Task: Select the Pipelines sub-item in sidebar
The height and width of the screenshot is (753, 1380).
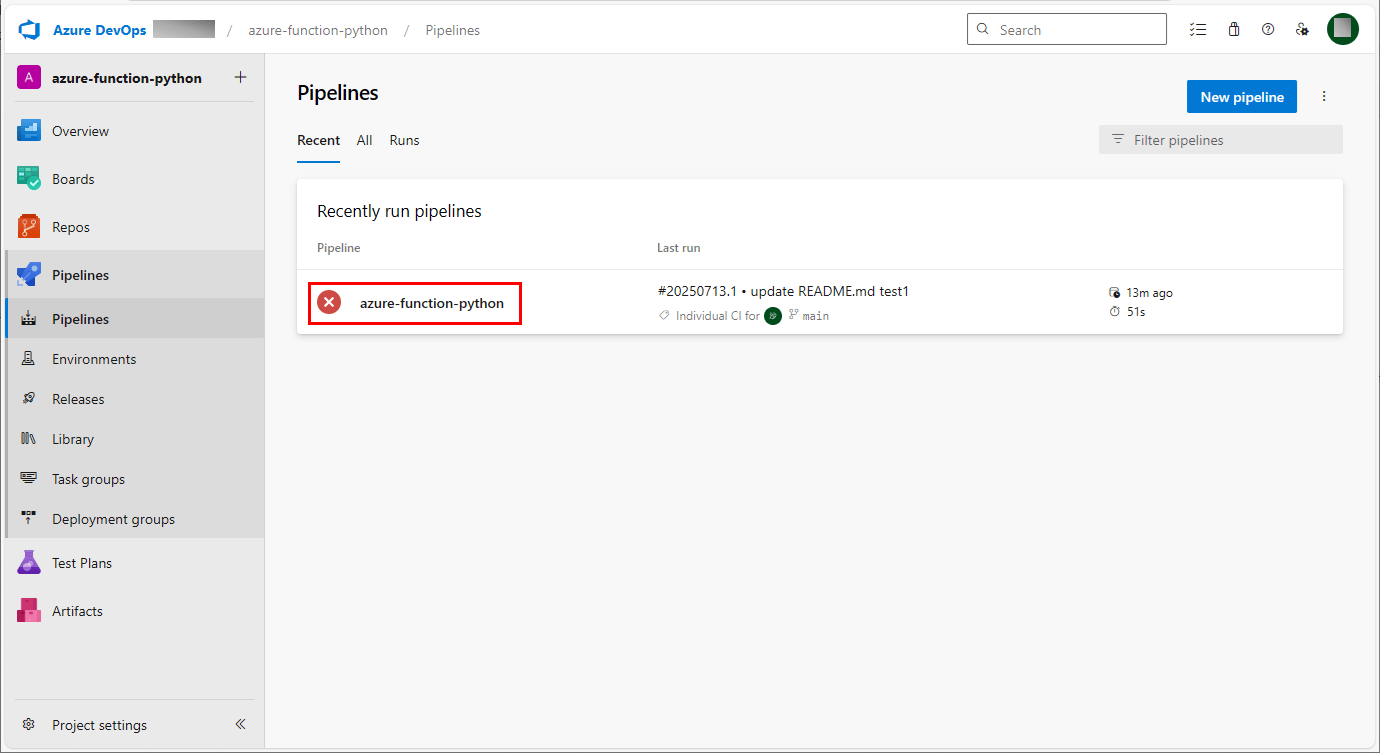Action: coord(135,319)
